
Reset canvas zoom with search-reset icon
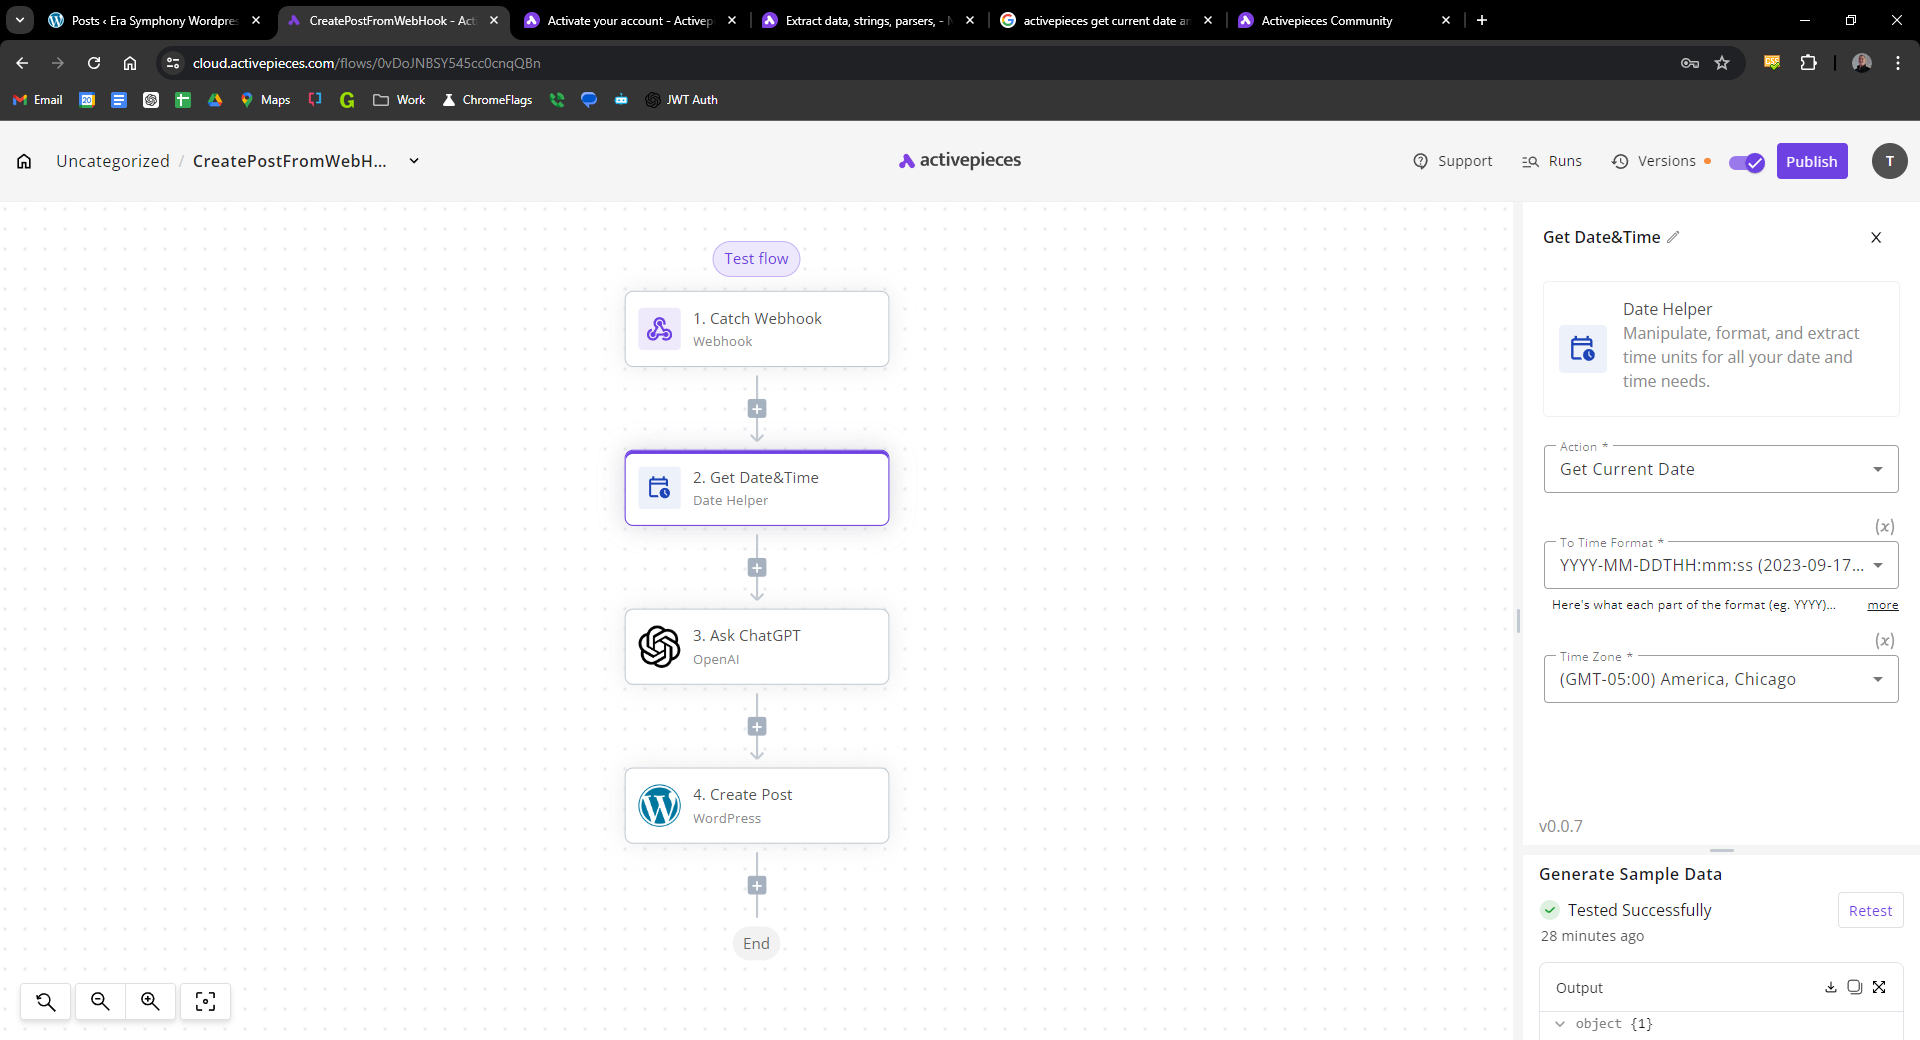pos(46,1001)
